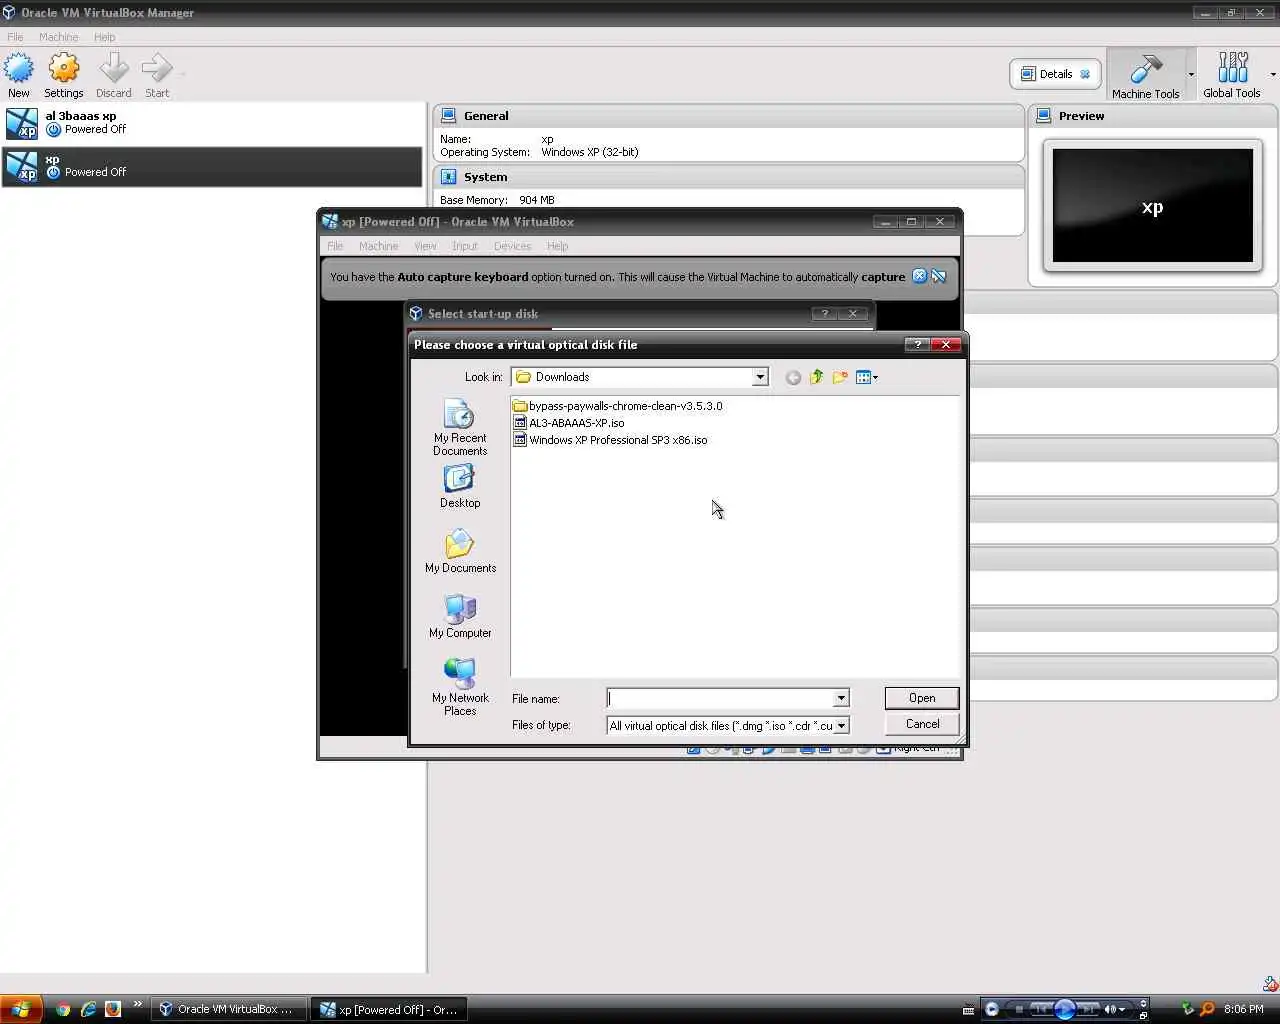Click the orange search tray icon
Image resolution: width=1280 pixels, height=1024 pixels.
coord(1207,1009)
